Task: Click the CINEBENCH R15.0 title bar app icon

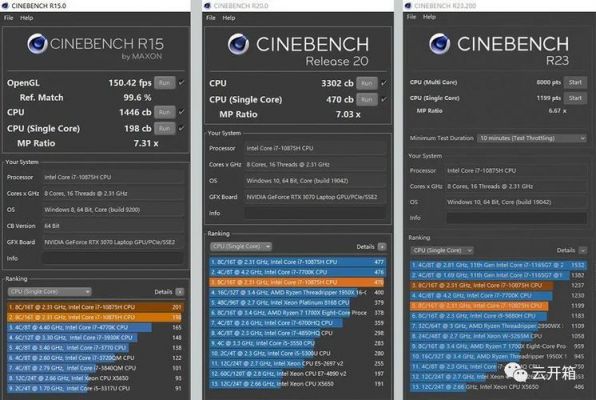Action: [x=5, y=6]
